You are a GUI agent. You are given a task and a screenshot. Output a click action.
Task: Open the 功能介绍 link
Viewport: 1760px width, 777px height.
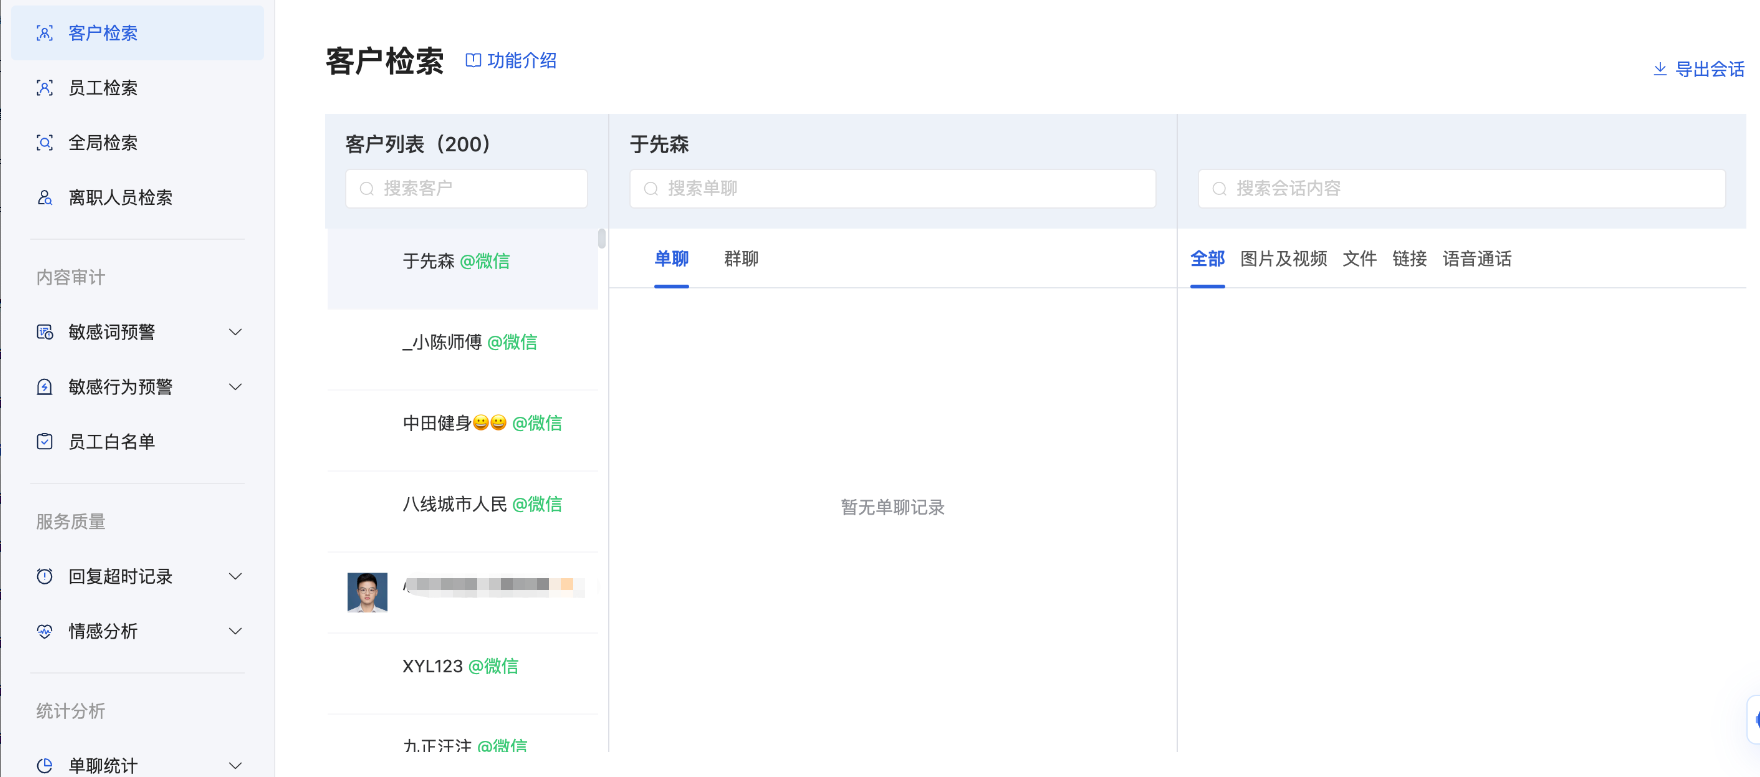click(x=511, y=61)
